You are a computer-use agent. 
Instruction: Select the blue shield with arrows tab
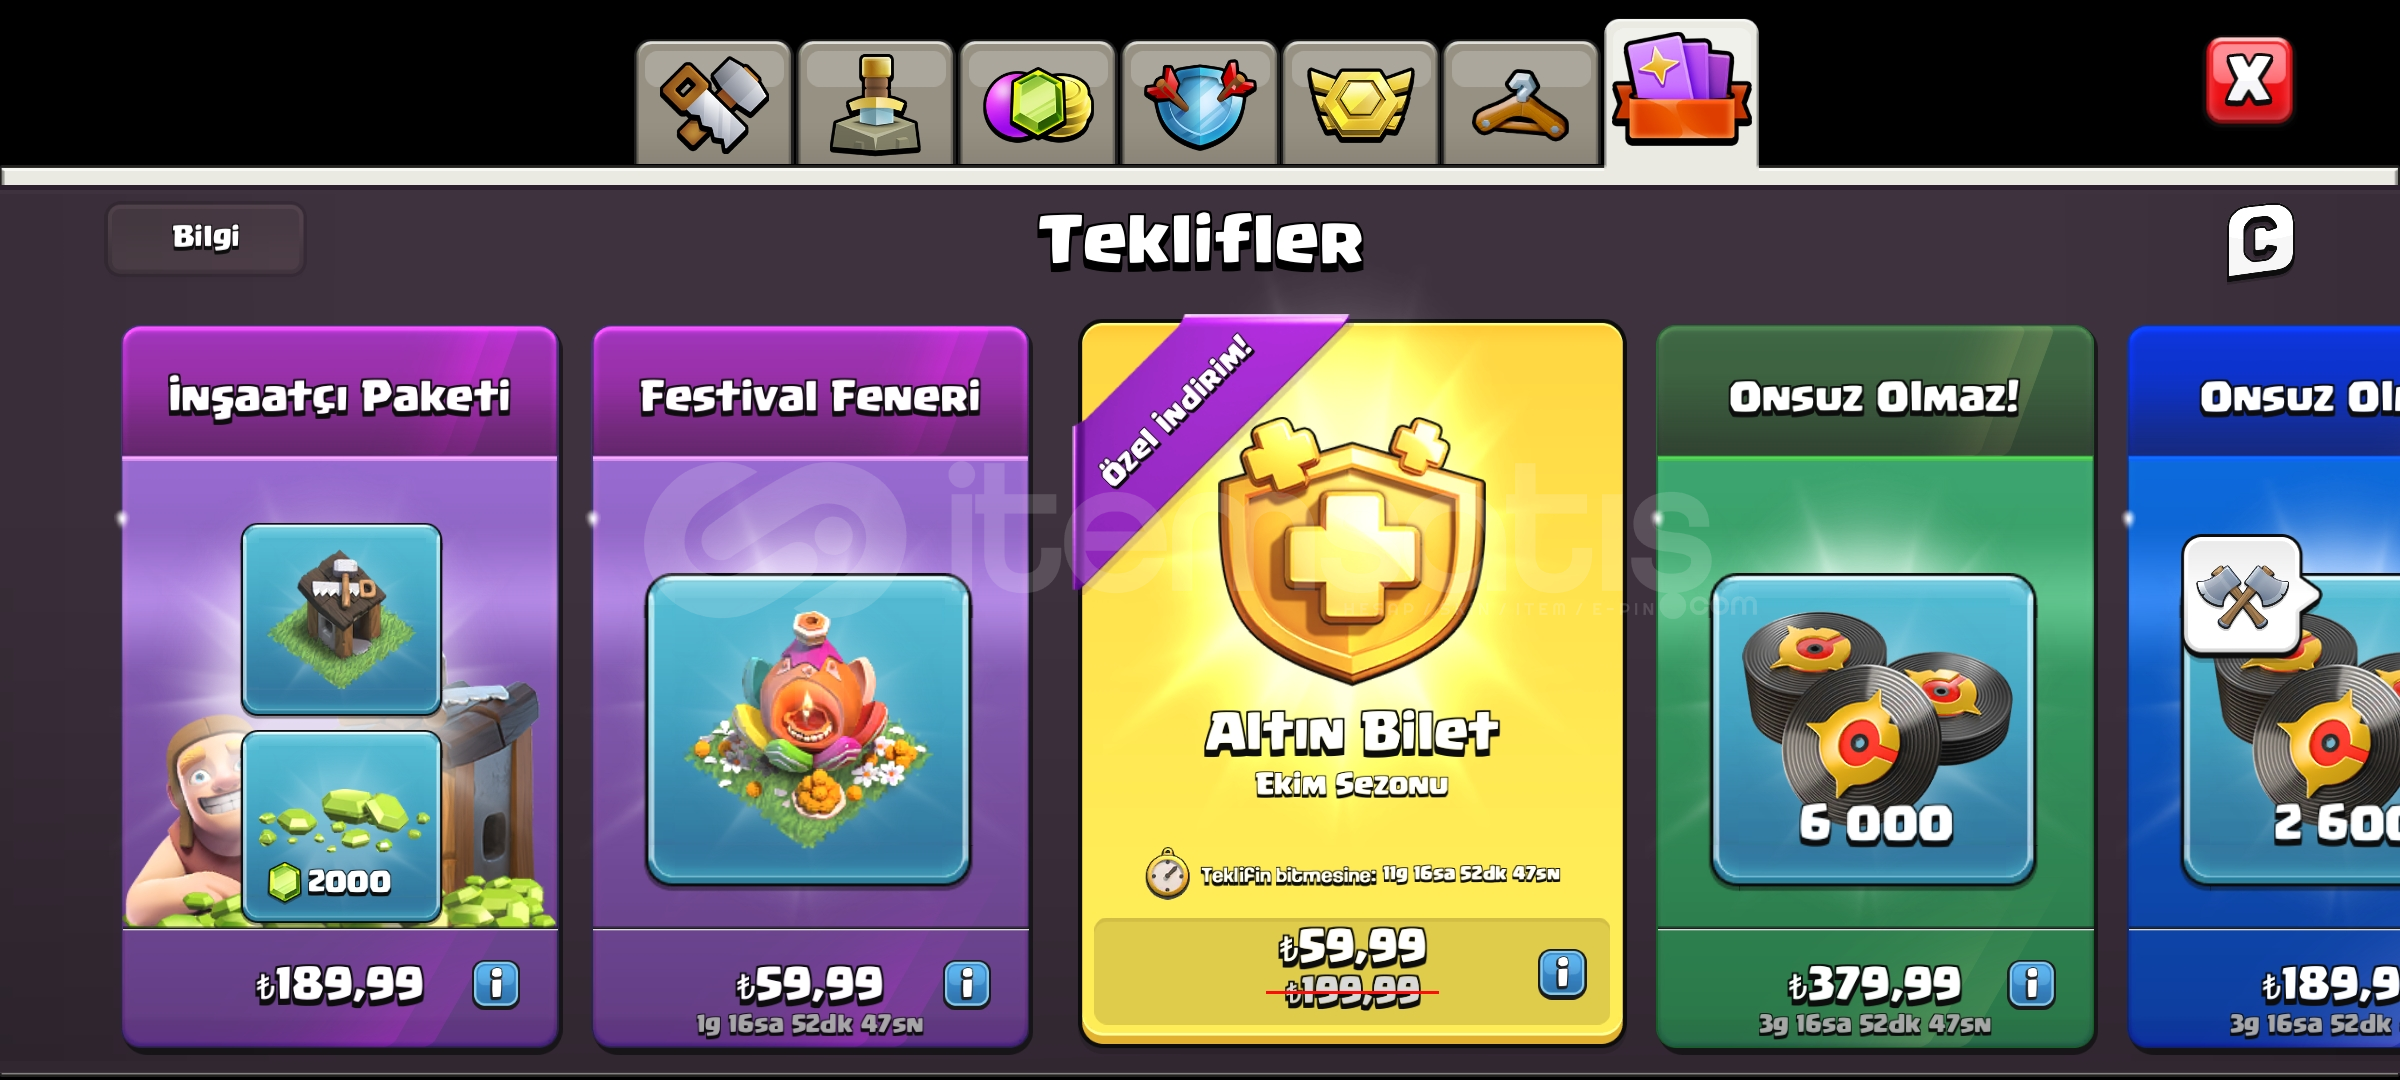(1199, 103)
